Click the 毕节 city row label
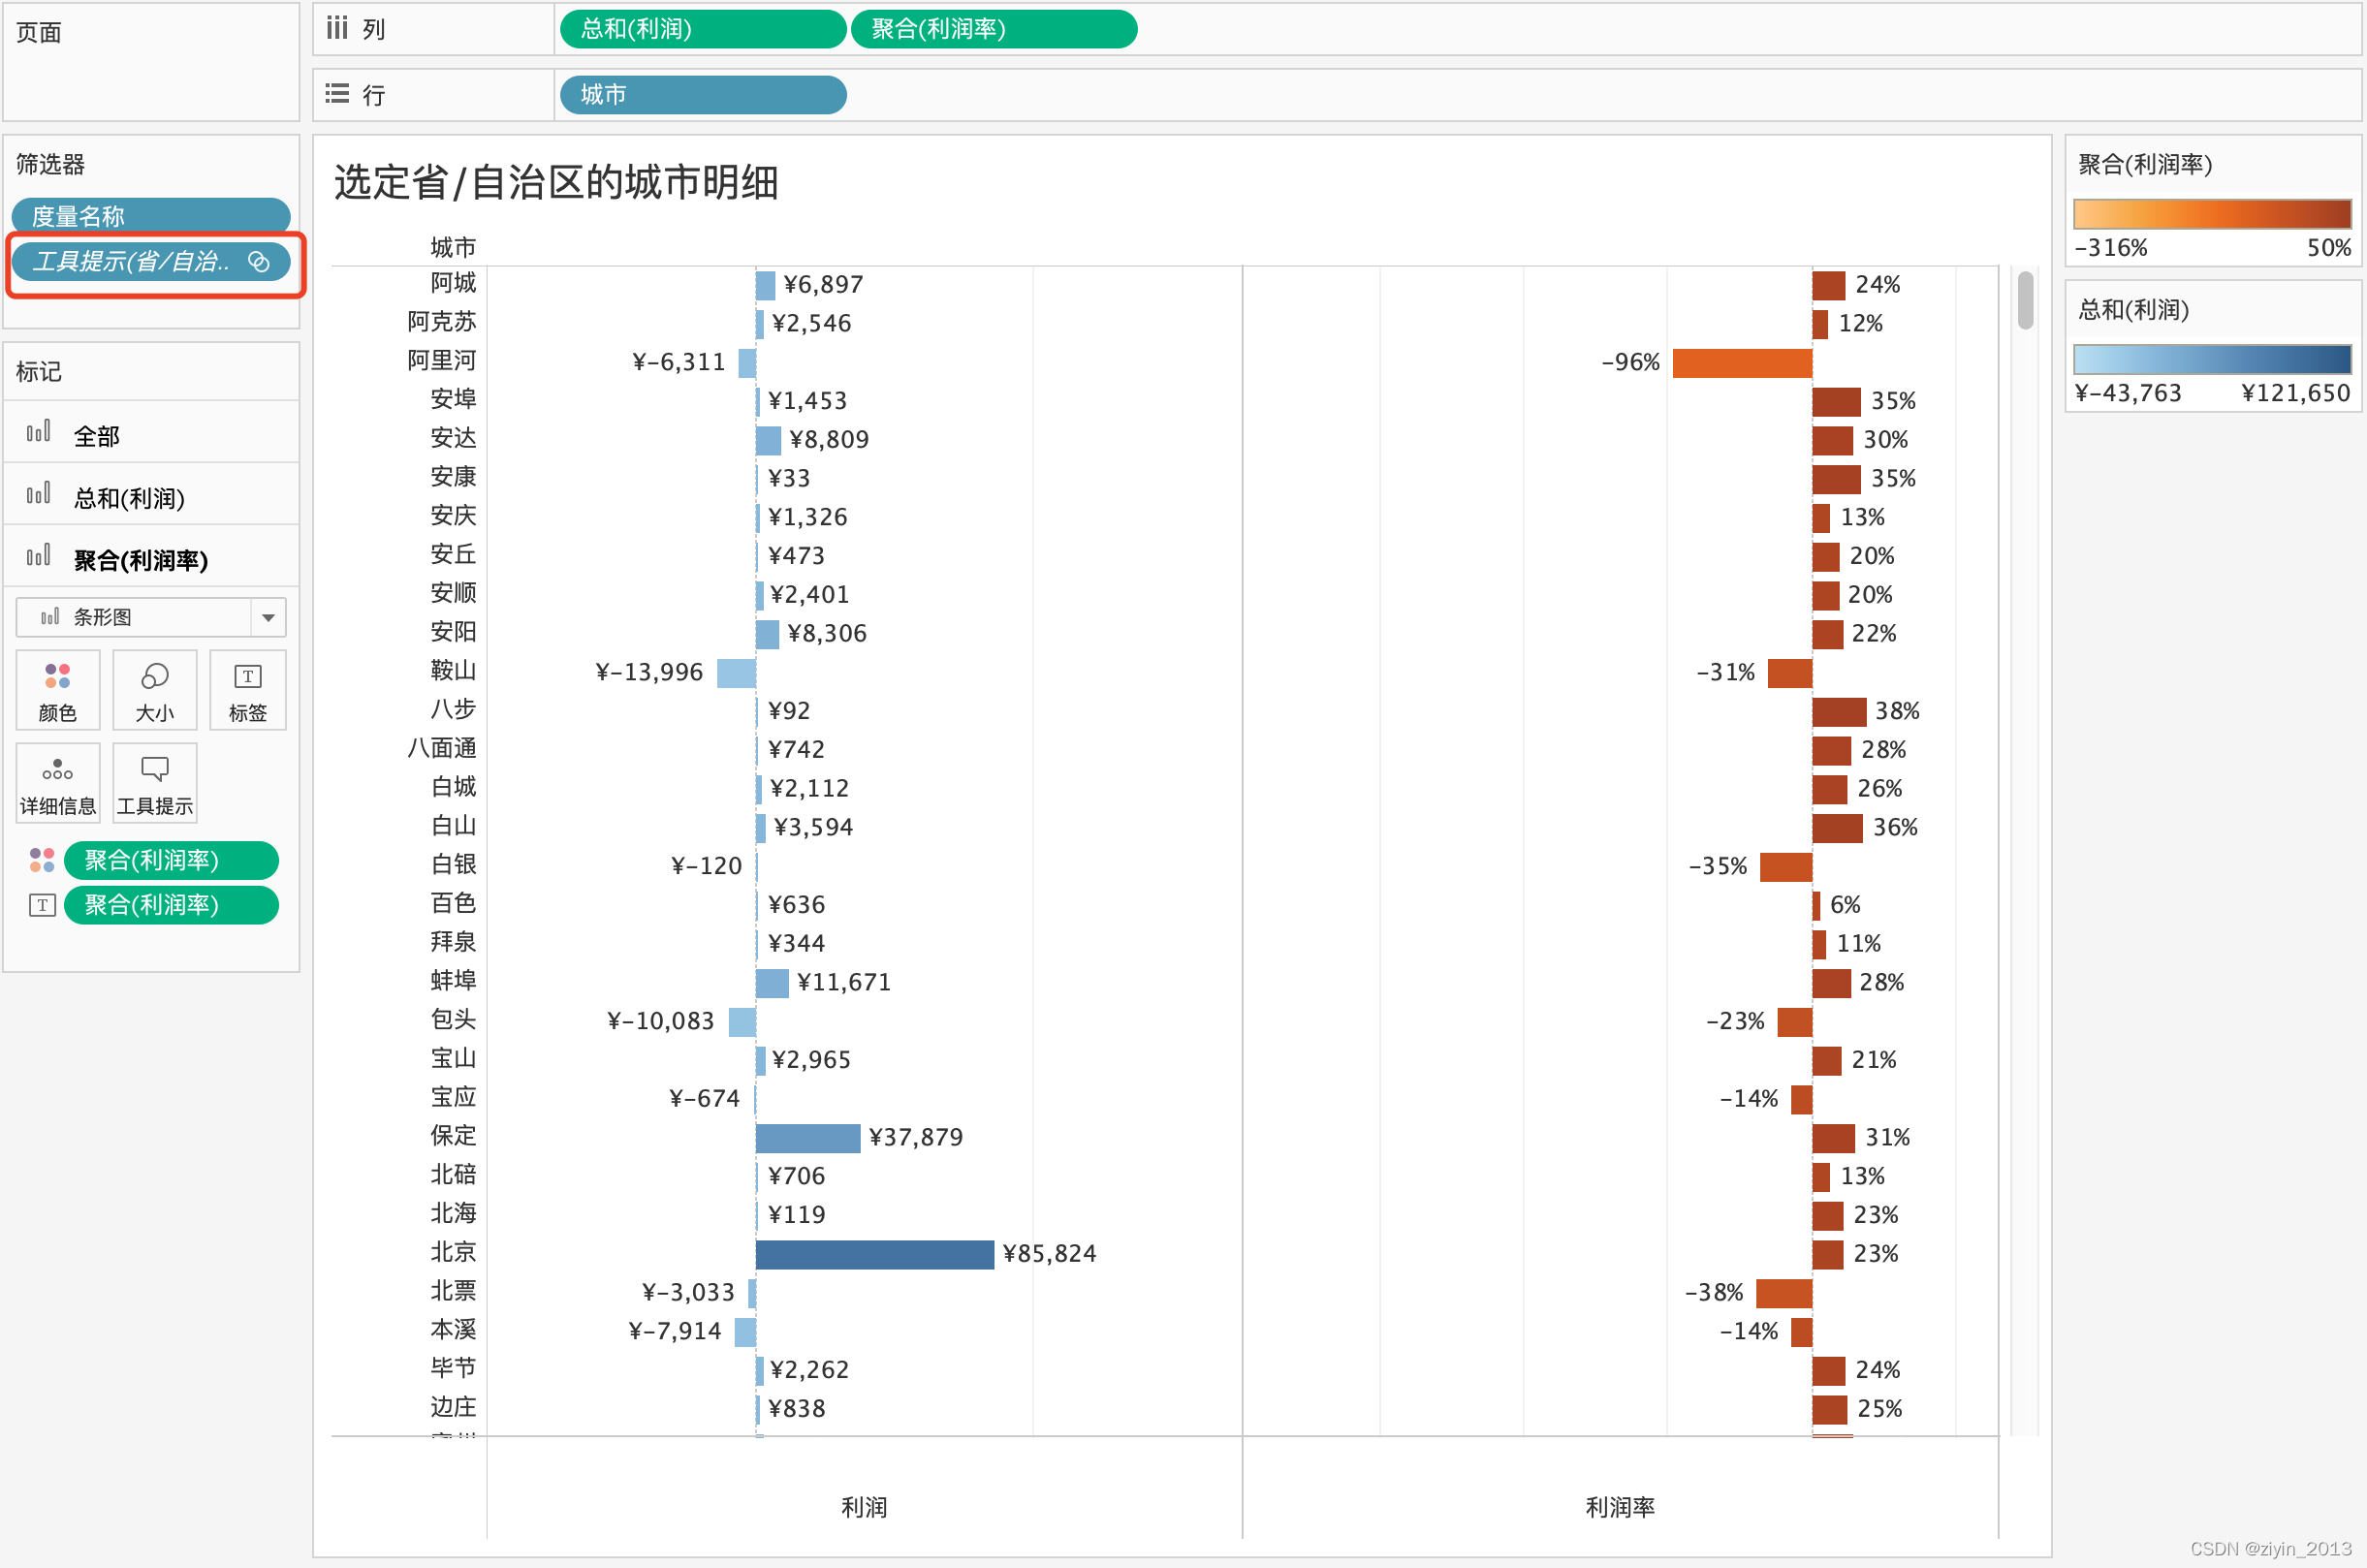The width and height of the screenshot is (2367, 1568). click(453, 1368)
